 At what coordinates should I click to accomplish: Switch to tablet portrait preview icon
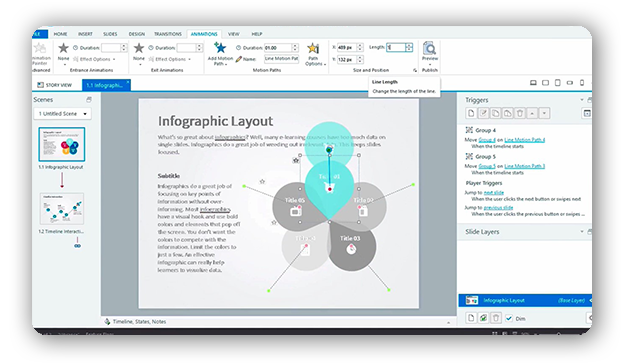pyautogui.click(x=558, y=83)
